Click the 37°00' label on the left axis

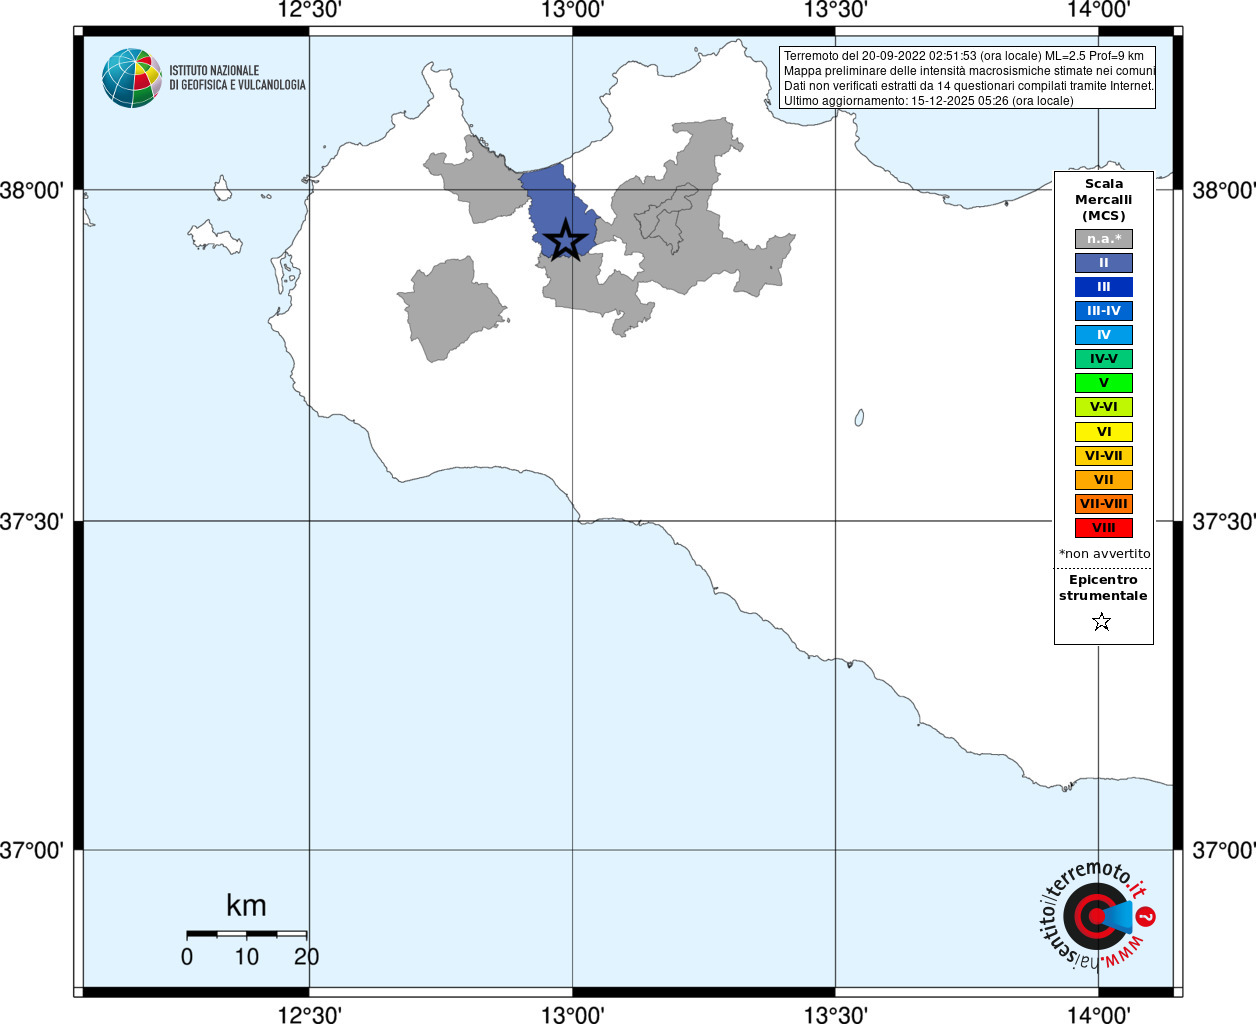tap(32, 850)
